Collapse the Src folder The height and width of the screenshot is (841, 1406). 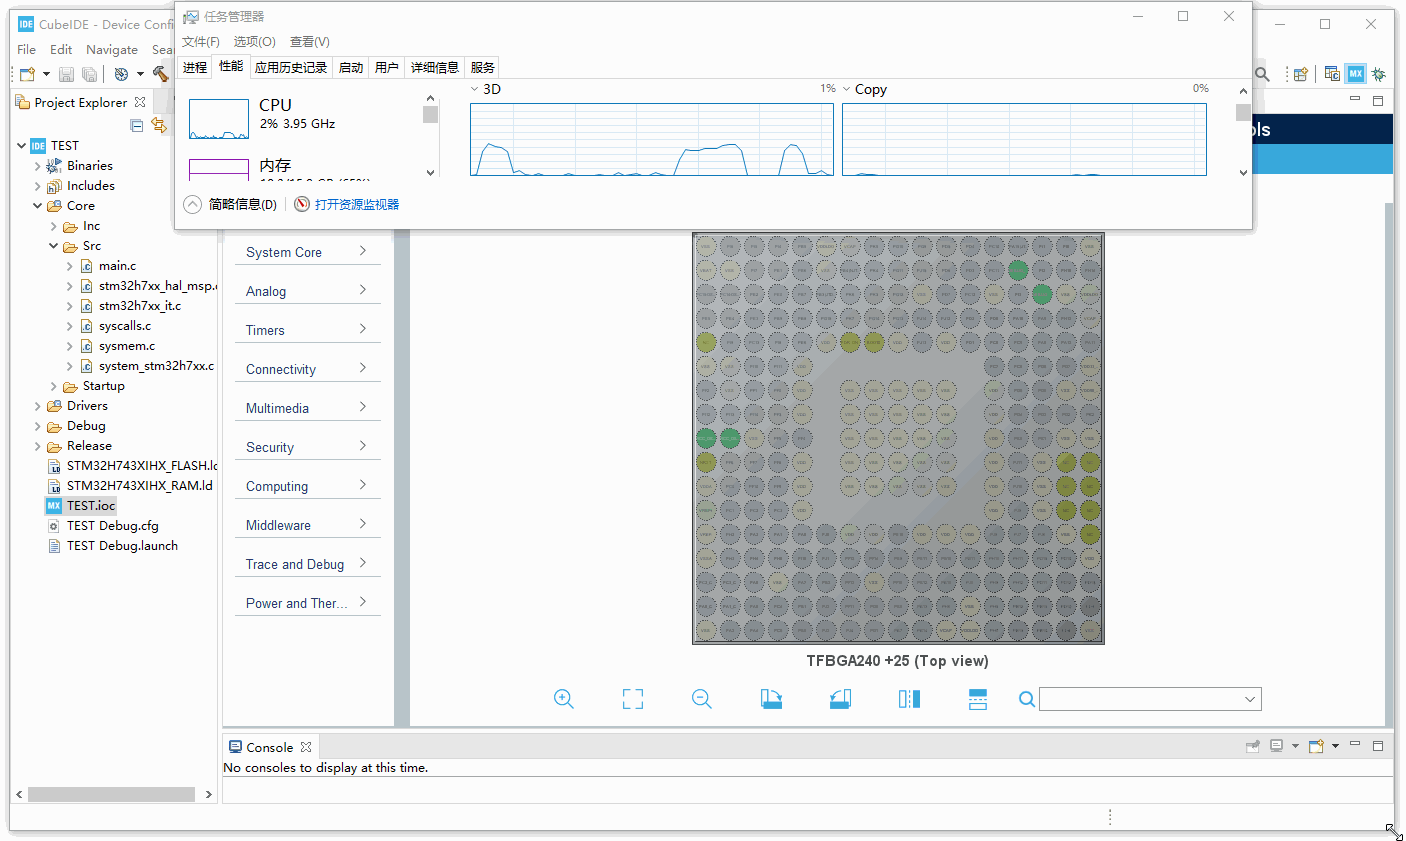click(54, 246)
